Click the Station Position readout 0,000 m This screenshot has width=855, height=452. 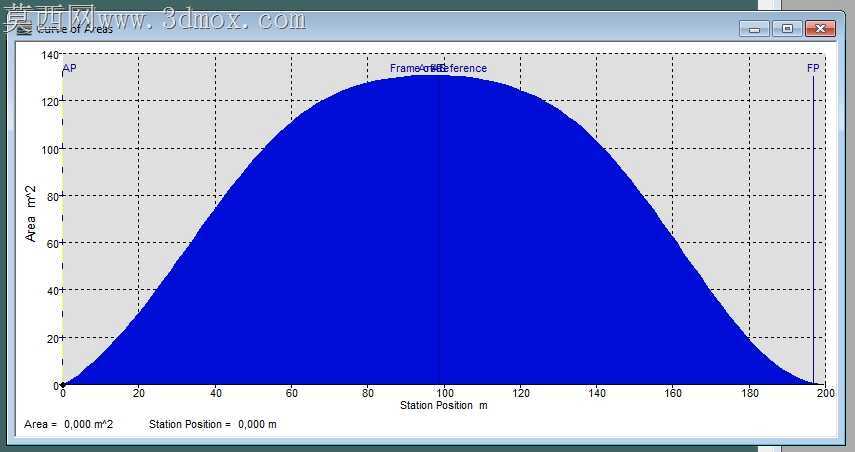tap(213, 424)
